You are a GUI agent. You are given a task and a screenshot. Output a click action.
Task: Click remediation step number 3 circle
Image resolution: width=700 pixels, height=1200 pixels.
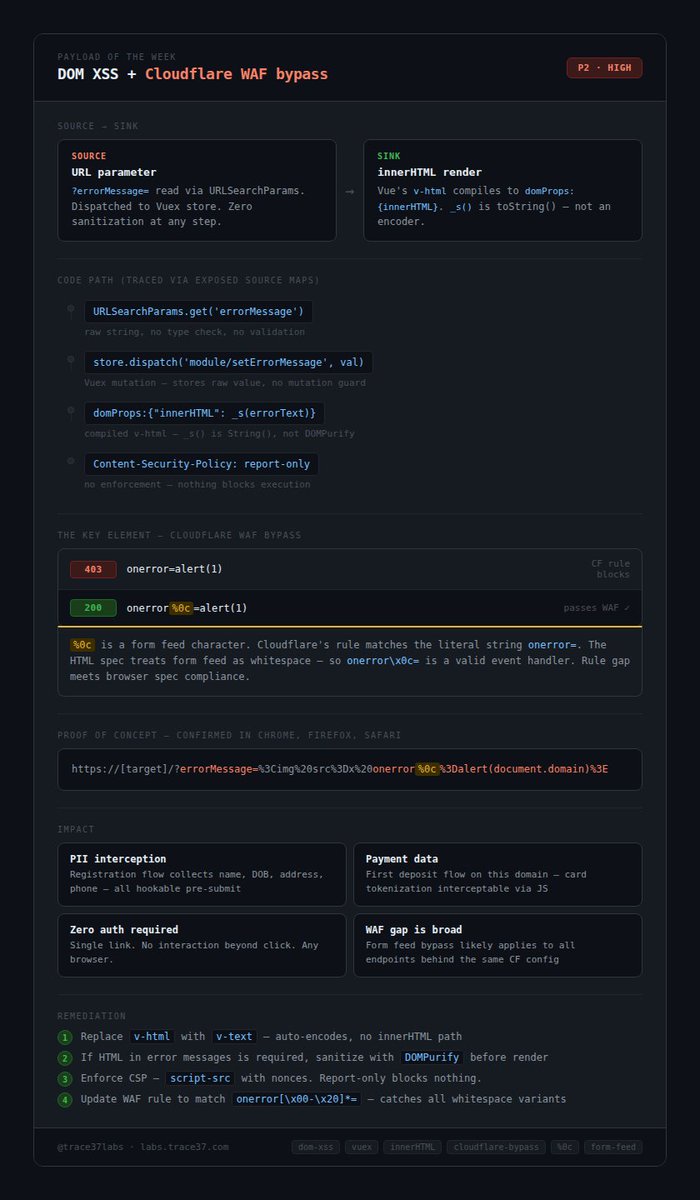[x=65, y=1079]
